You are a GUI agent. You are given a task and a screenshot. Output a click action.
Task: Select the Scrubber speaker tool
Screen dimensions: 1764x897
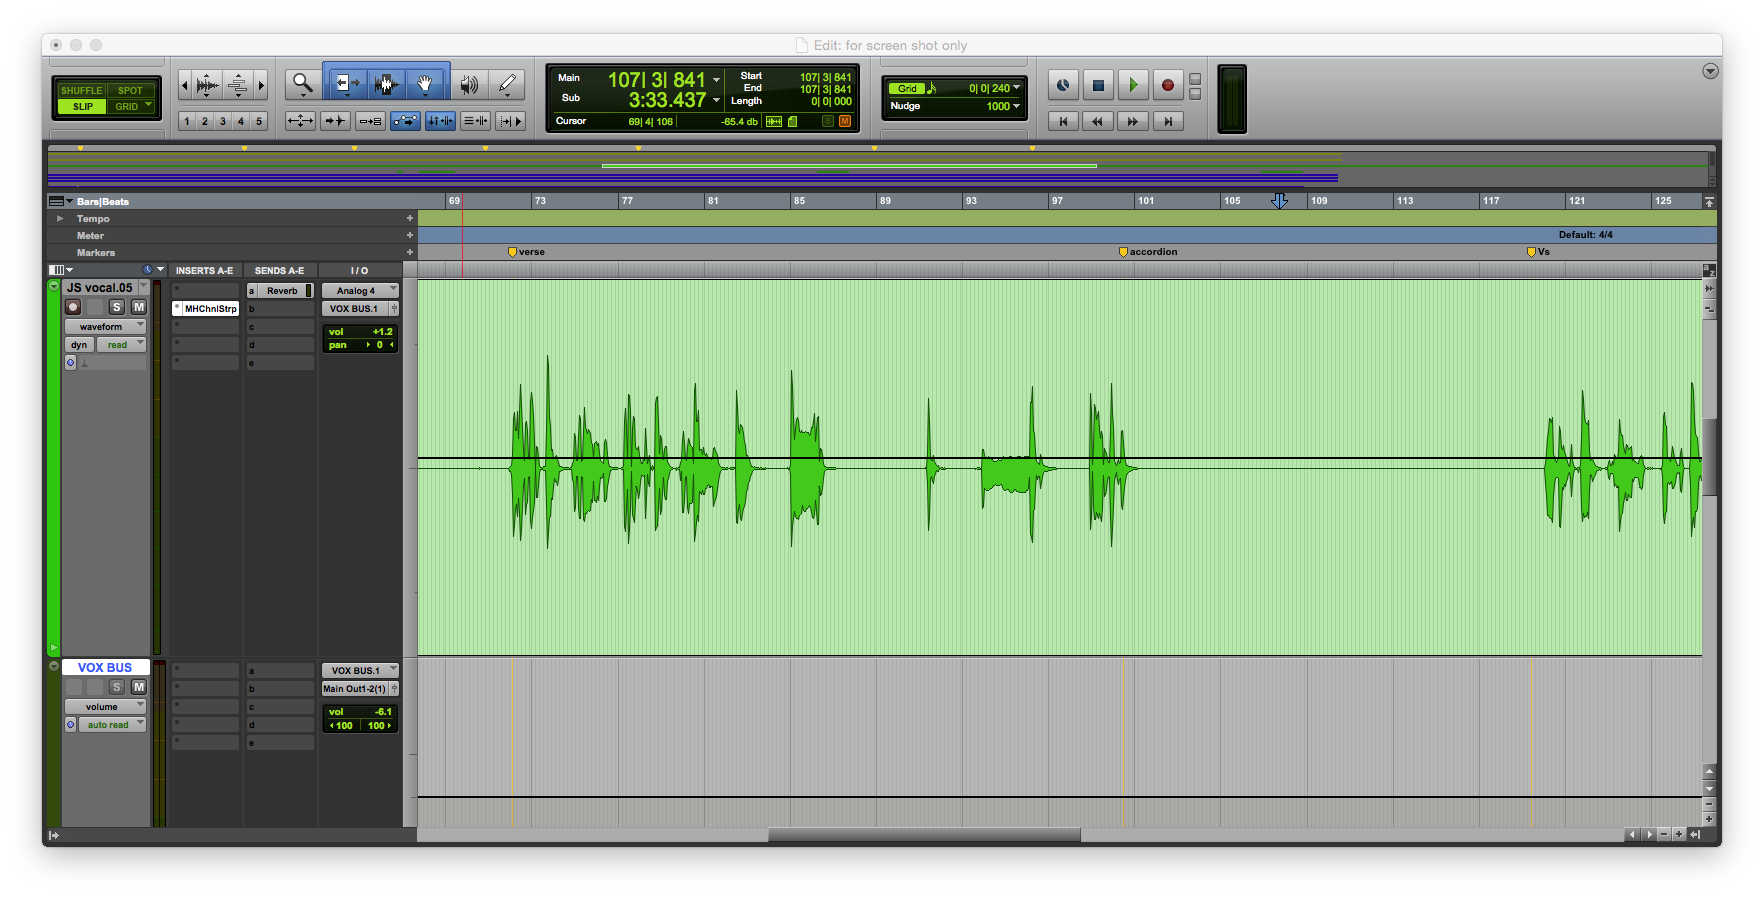[x=469, y=84]
